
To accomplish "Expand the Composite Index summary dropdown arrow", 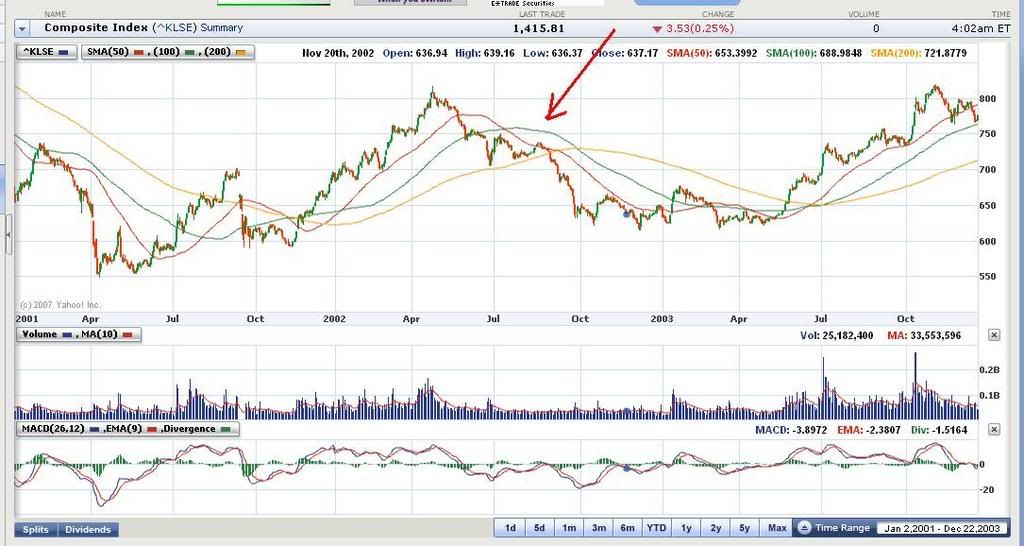I will point(22,28).
